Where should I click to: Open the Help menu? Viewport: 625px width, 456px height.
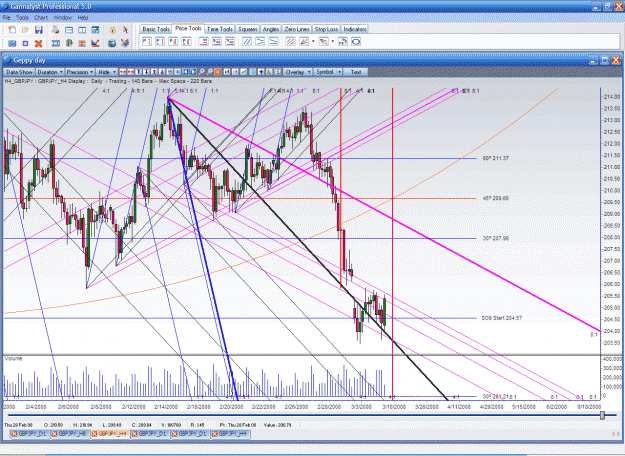(x=83, y=18)
